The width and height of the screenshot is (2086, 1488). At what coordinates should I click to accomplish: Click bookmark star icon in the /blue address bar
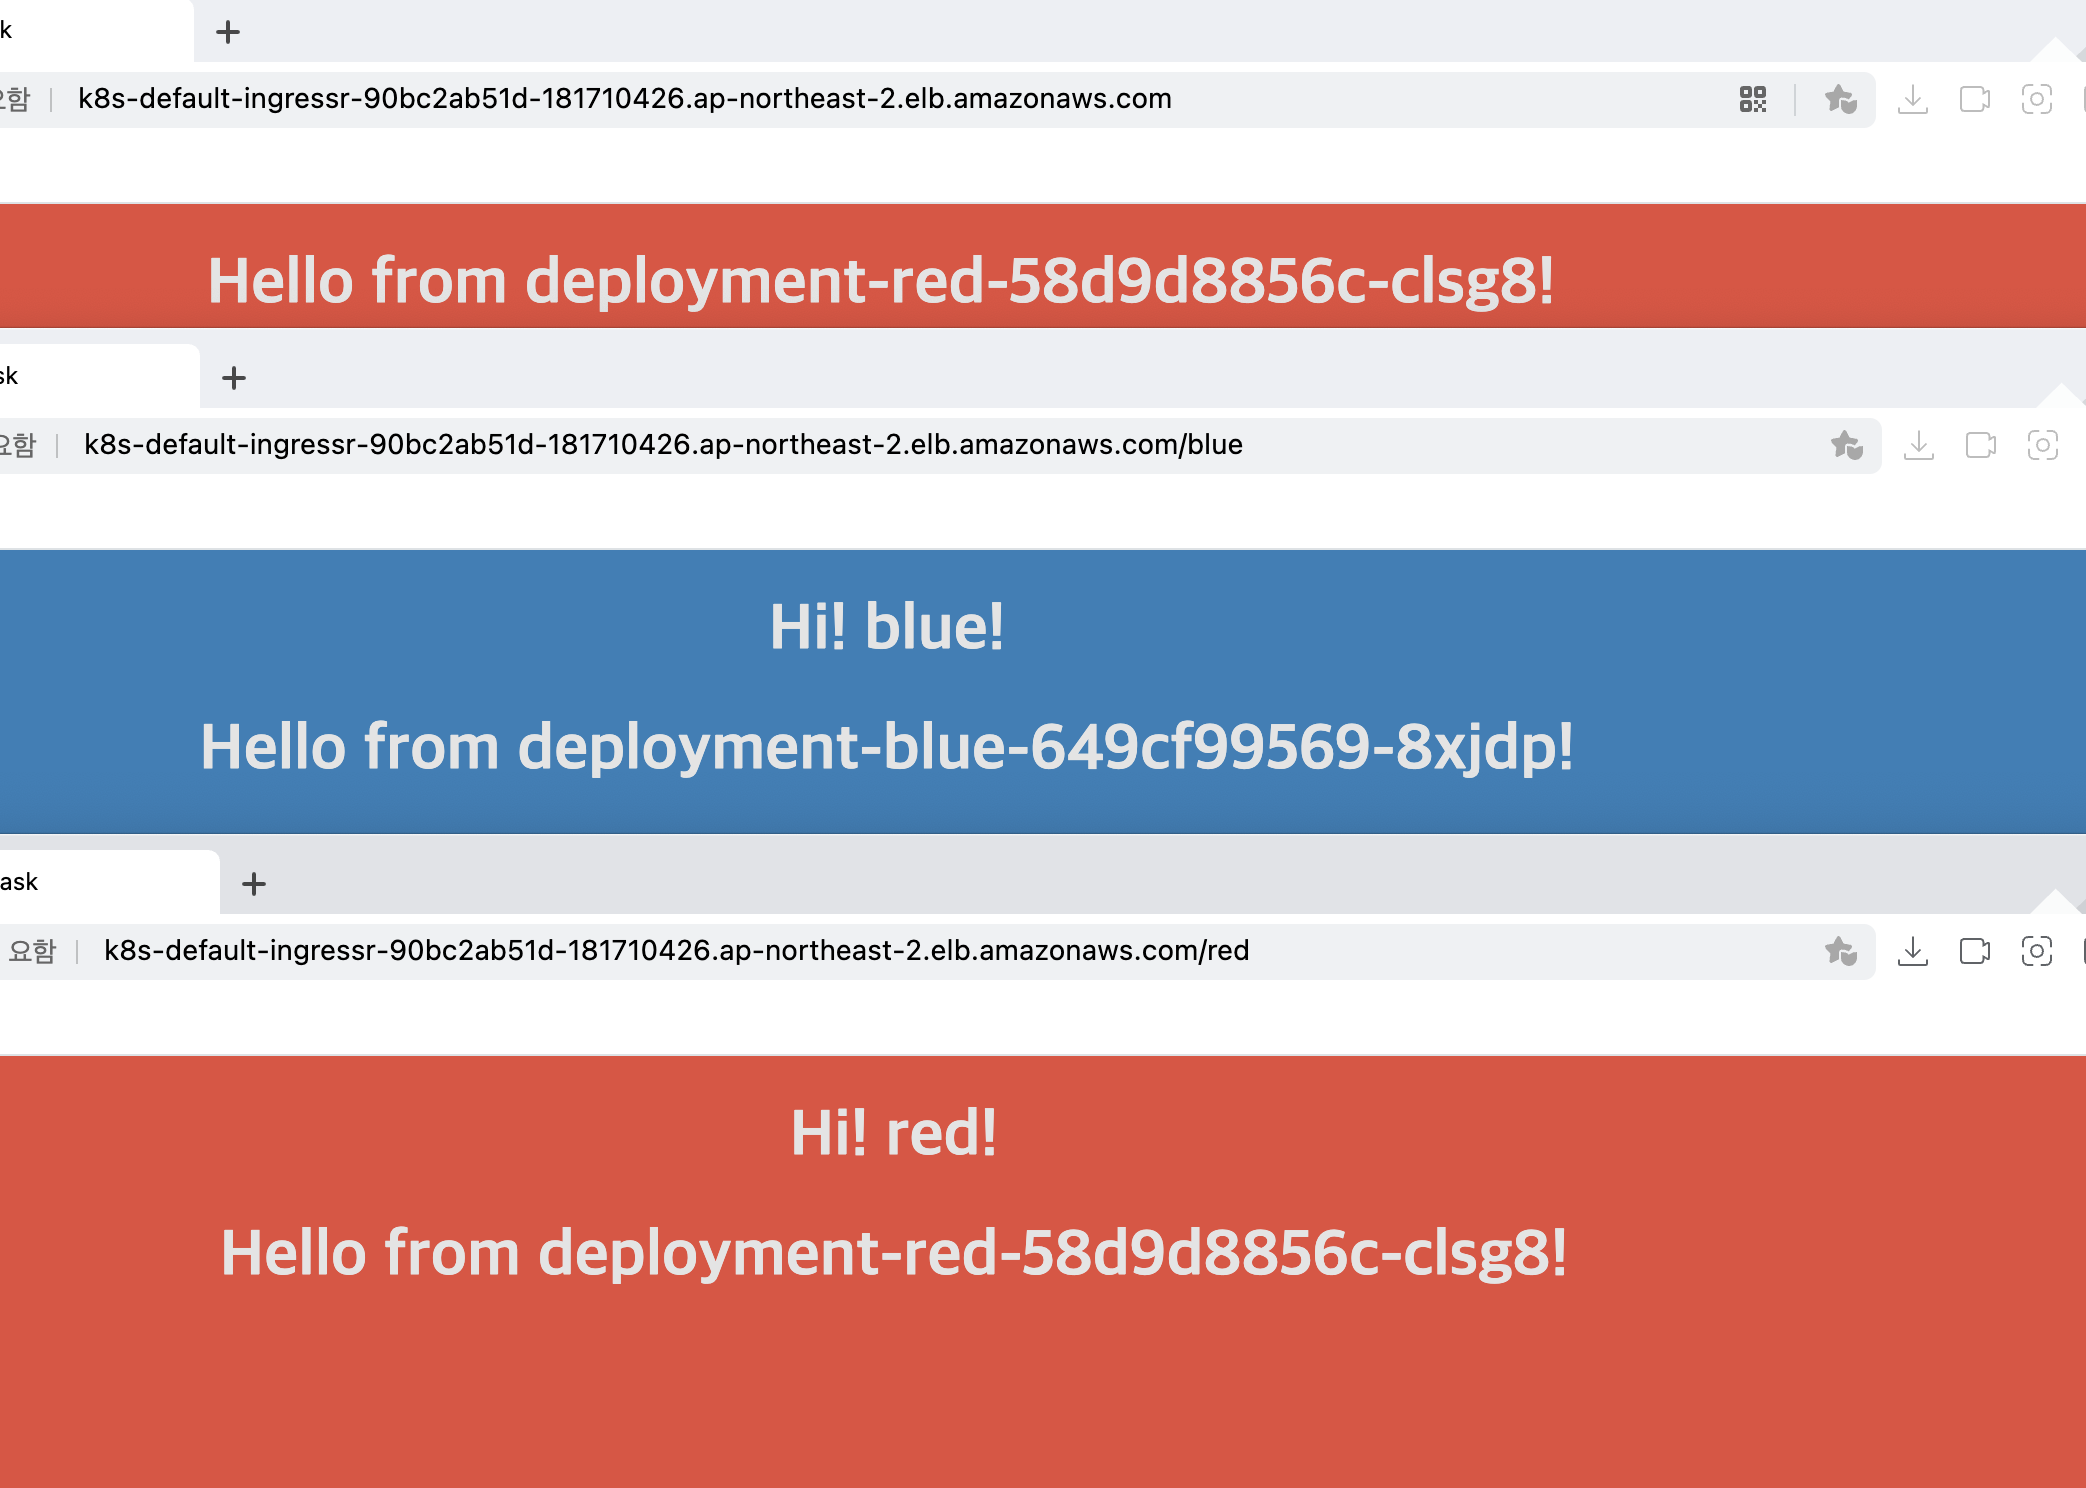1846,445
